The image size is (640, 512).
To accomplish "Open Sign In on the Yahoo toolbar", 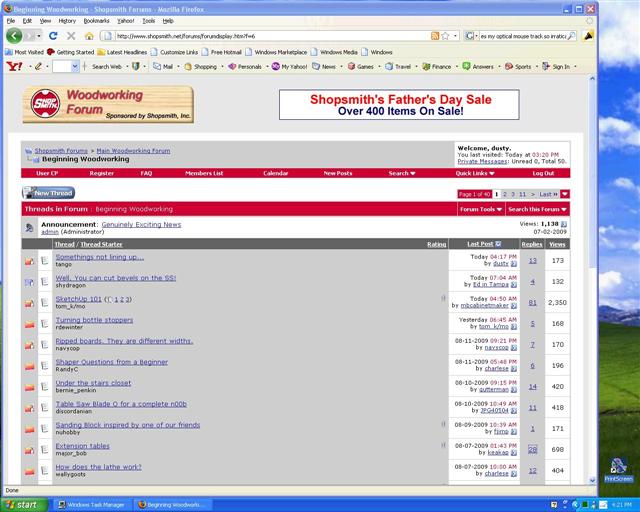I will [556, 66].
